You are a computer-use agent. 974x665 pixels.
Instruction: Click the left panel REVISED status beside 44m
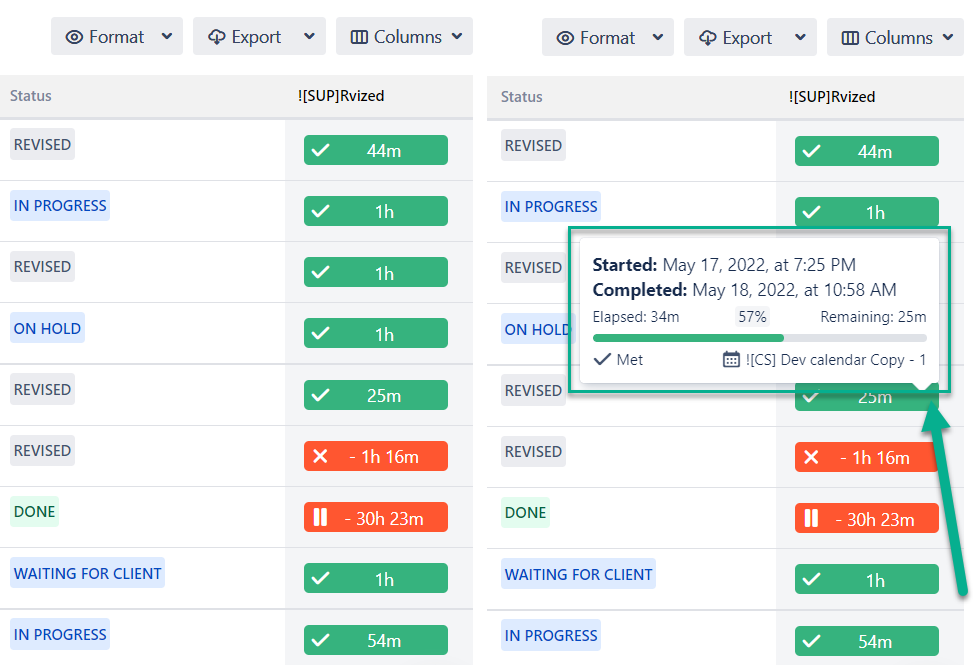click(42, 144)
